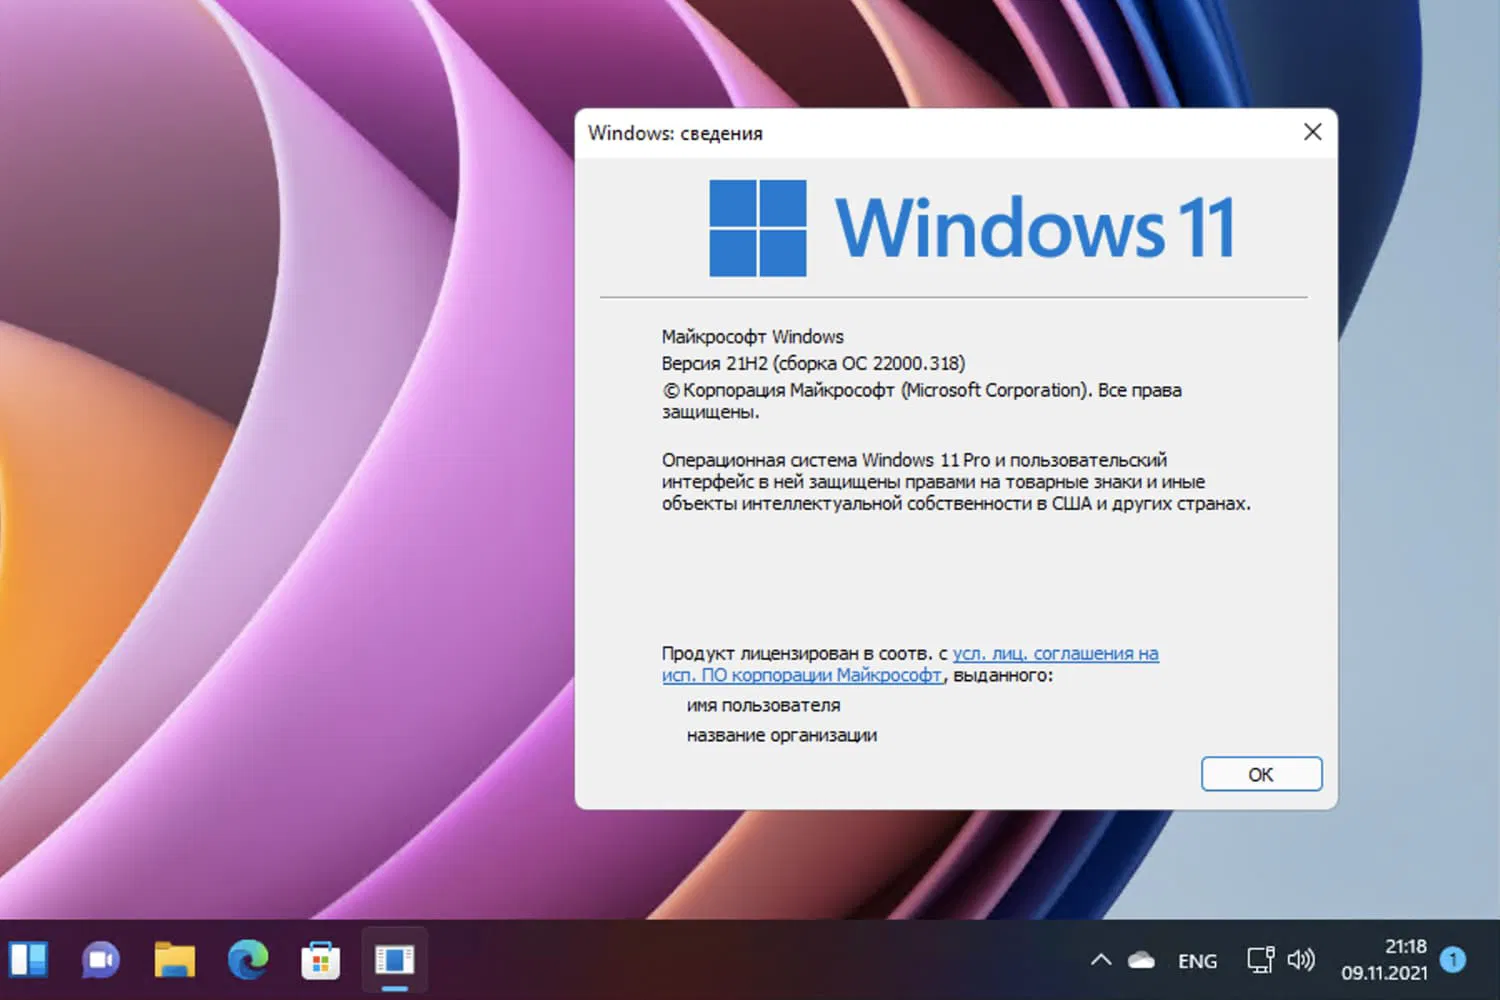Open the Microsoft Store
Viewport: 1500px width, 1000px height.
320,959
